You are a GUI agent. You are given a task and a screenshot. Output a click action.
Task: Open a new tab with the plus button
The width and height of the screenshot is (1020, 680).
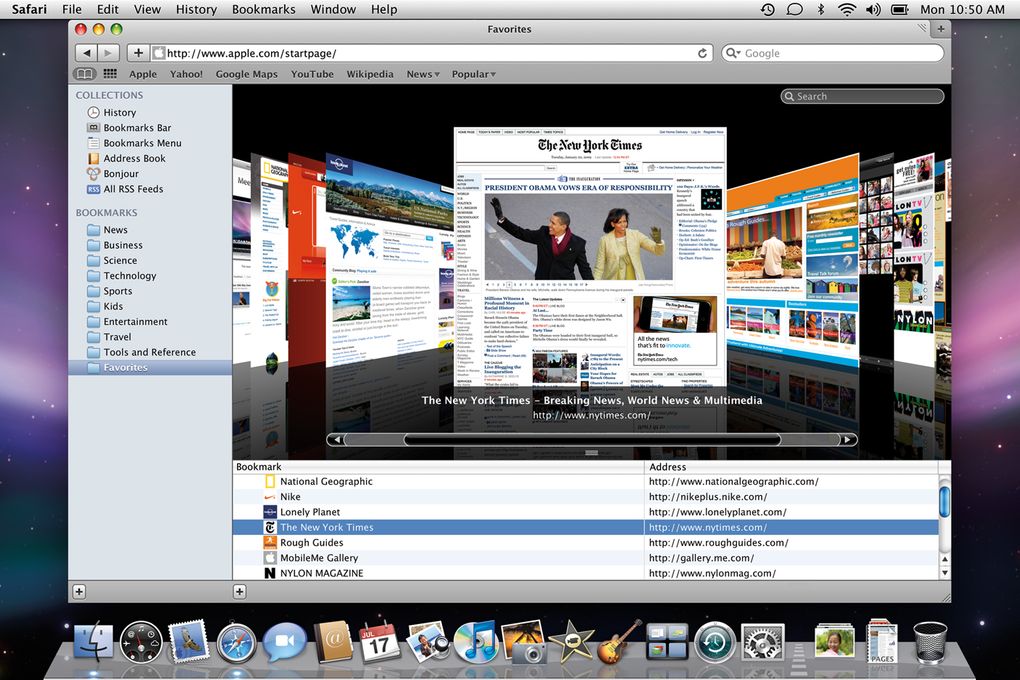(941, 29)
